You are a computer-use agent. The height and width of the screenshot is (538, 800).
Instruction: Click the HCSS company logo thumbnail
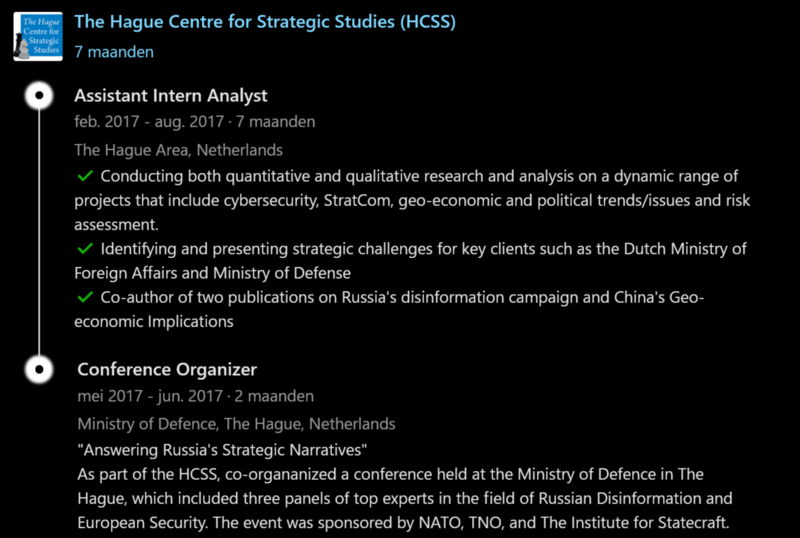38,36
